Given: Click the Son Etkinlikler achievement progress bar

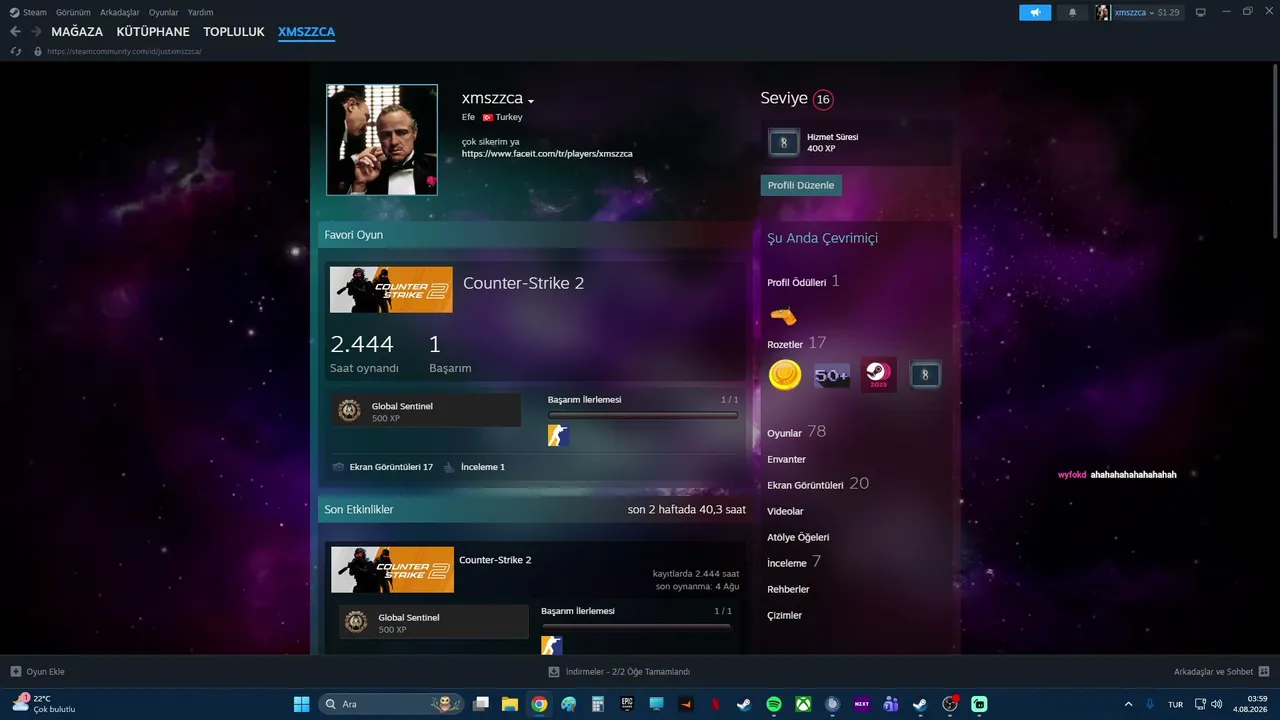Looking at the screenshot, I should coord(636,626).
